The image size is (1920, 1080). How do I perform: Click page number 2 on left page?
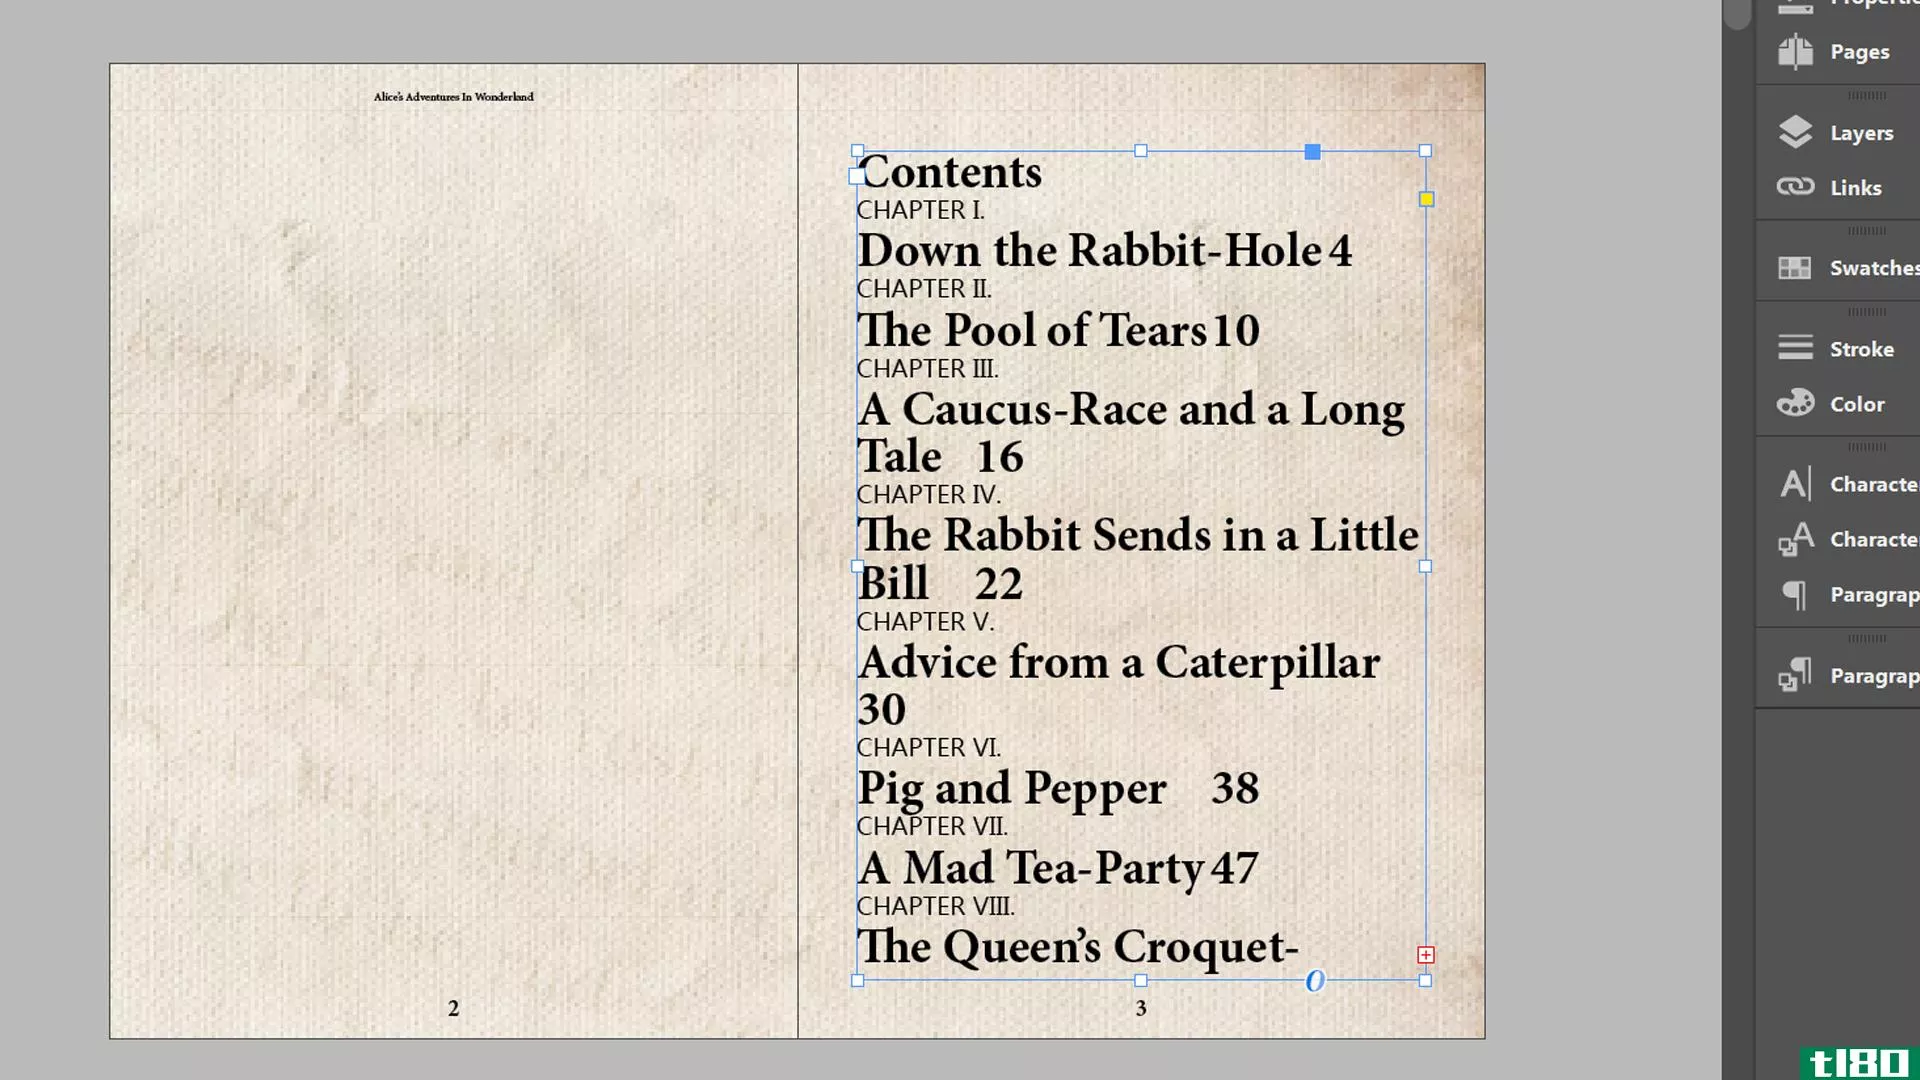pos(453,1009)
